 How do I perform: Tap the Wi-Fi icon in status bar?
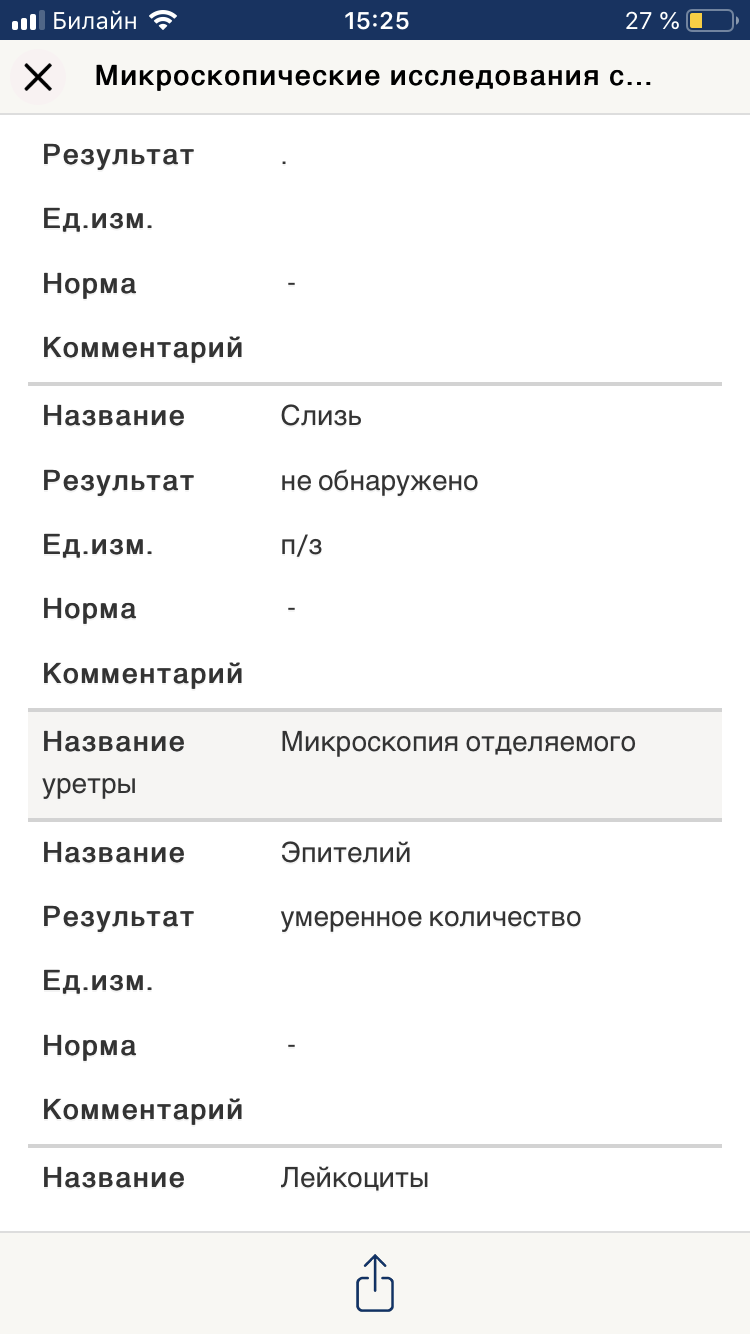(160, 20)
